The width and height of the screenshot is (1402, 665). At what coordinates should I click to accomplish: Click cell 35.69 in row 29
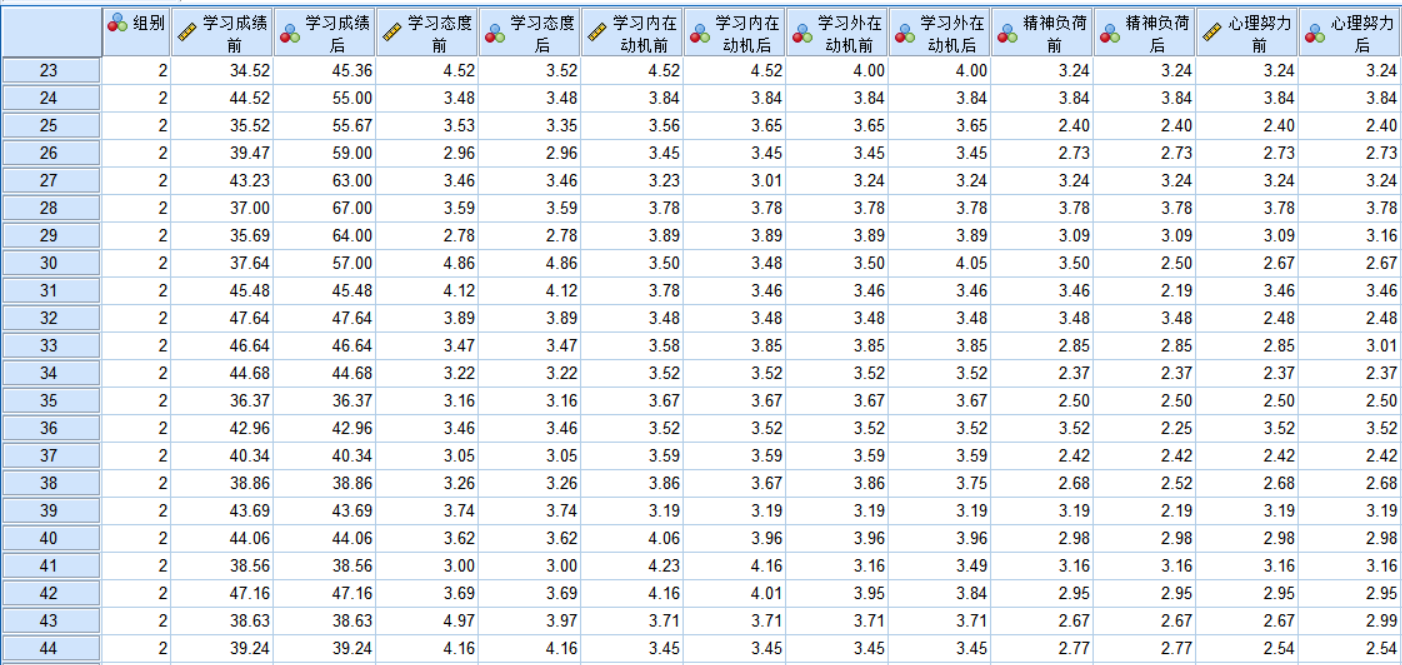pos(222,236)
